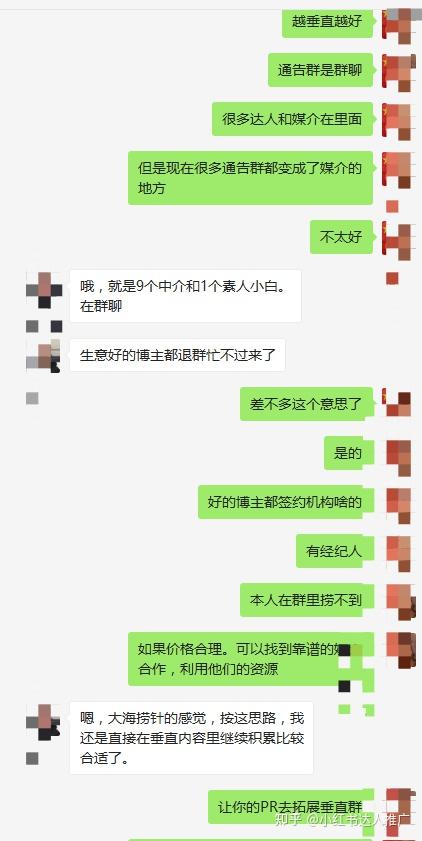Click avatar next to "不太好" bubble
Image resolution: width=422 pixels, height=841 pixels.
click(x=398, y=239)
